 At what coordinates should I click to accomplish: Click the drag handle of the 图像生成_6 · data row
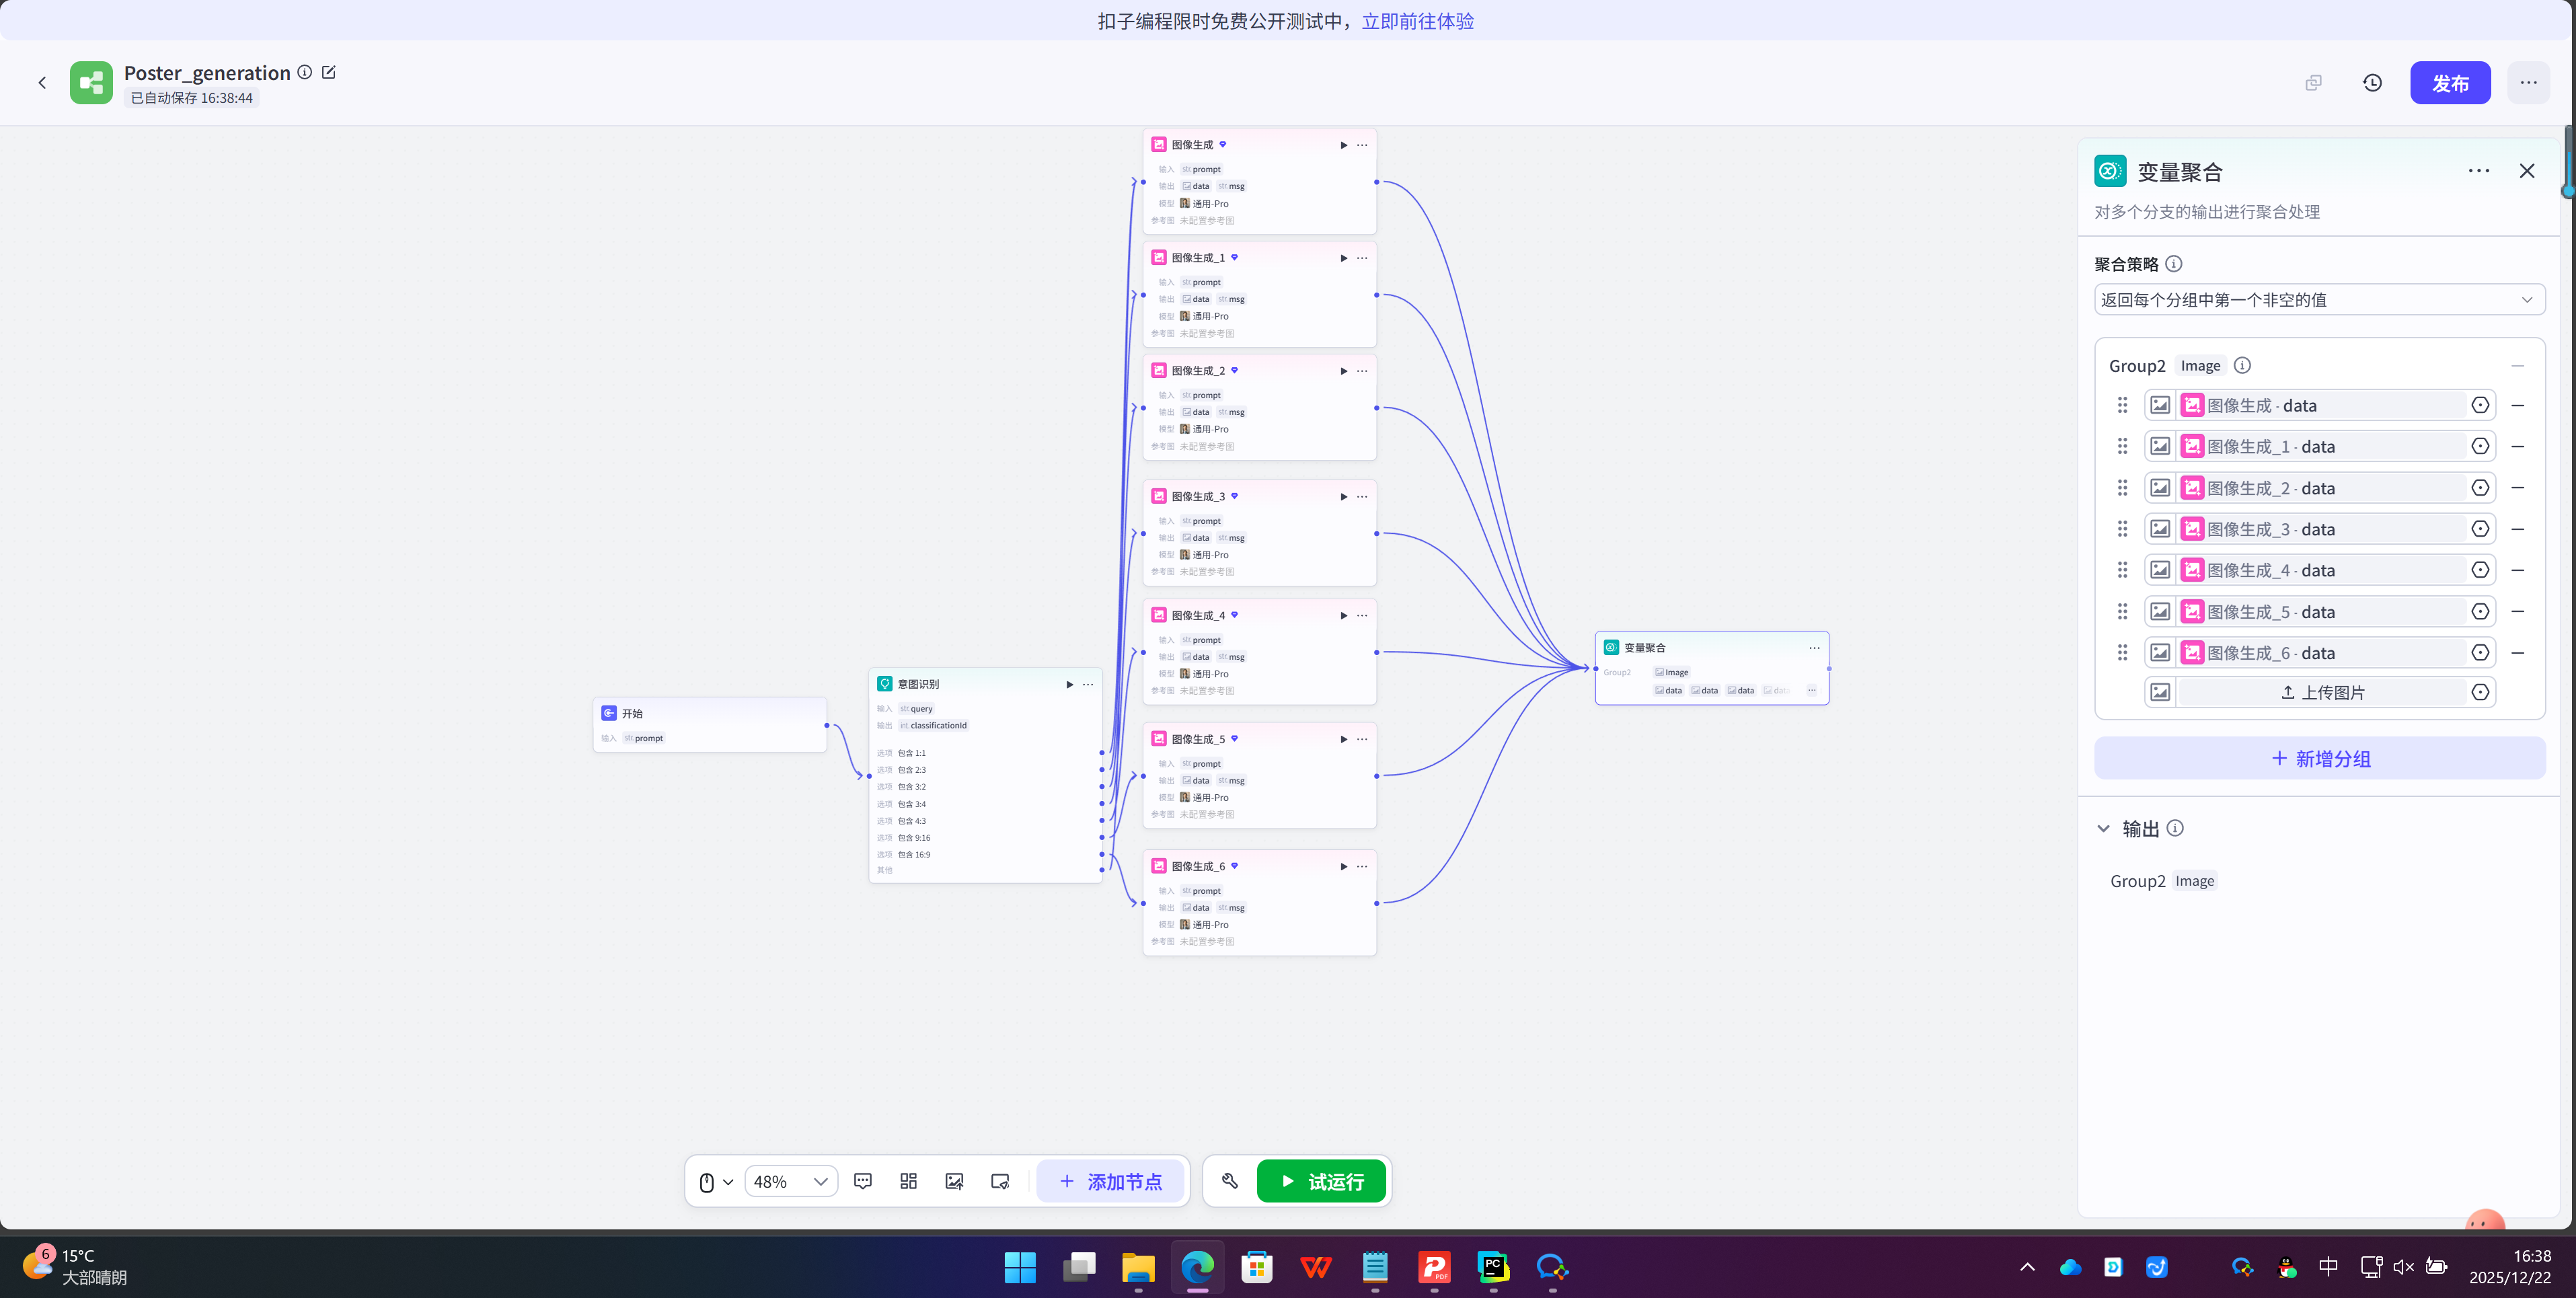pyautogui.click(x=2122, y=653)
